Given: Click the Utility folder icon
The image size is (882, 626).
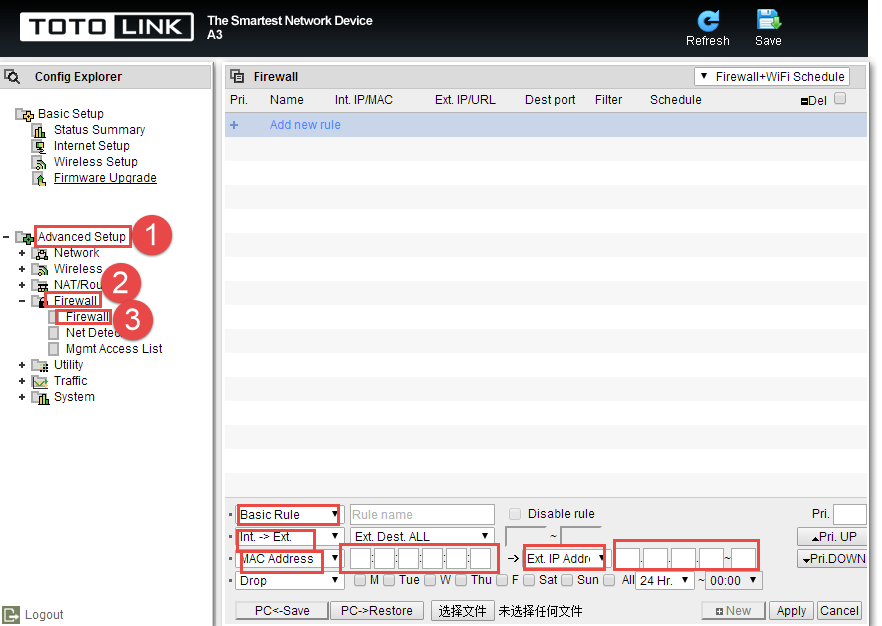Looking at the screenshot, I should (x=40, y=366).
